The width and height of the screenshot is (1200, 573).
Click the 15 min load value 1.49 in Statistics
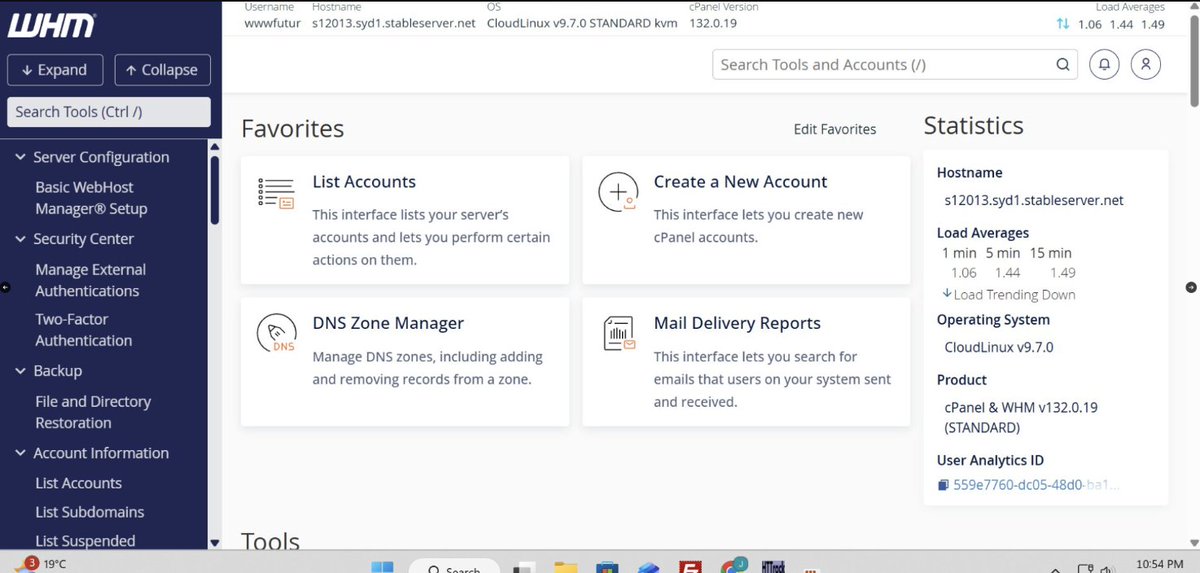pyautogui.click(x=1063, y=273)
